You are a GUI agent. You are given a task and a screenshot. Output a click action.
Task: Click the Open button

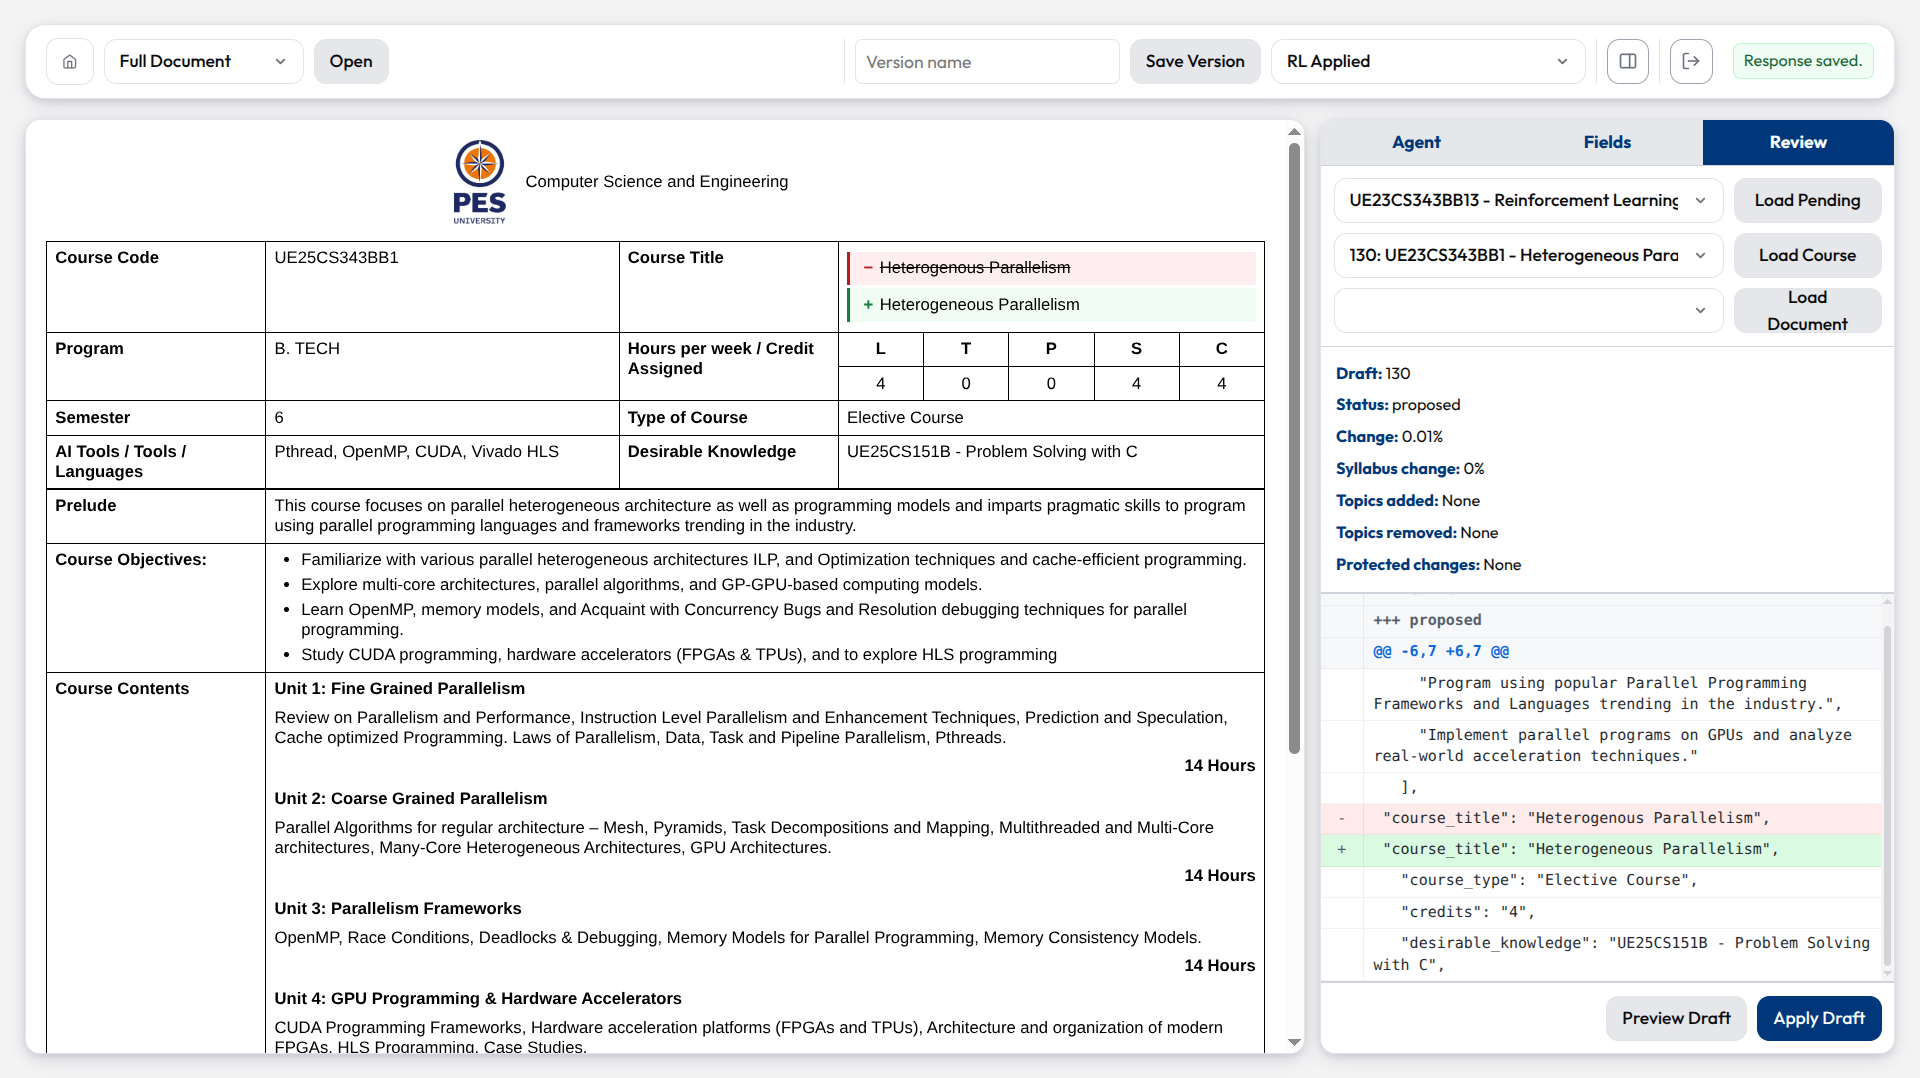pyautogui.click(x=351, y=62)
